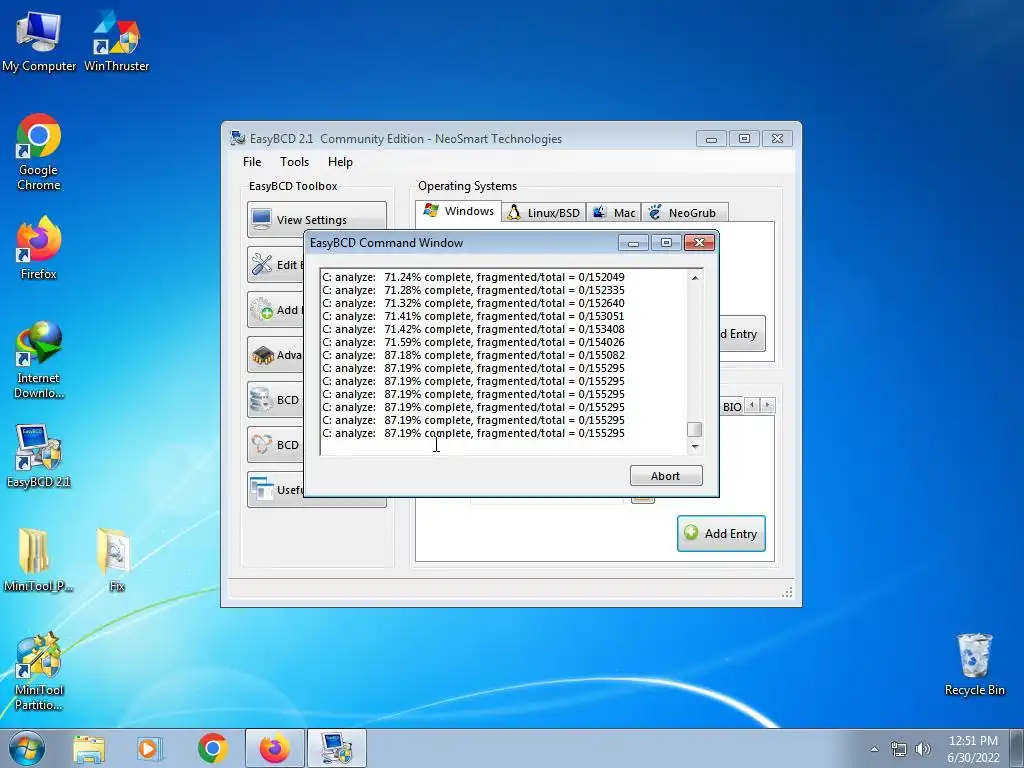Close the main EasyBCD window
Screen dimensions: 1024x768
point(777,138)
